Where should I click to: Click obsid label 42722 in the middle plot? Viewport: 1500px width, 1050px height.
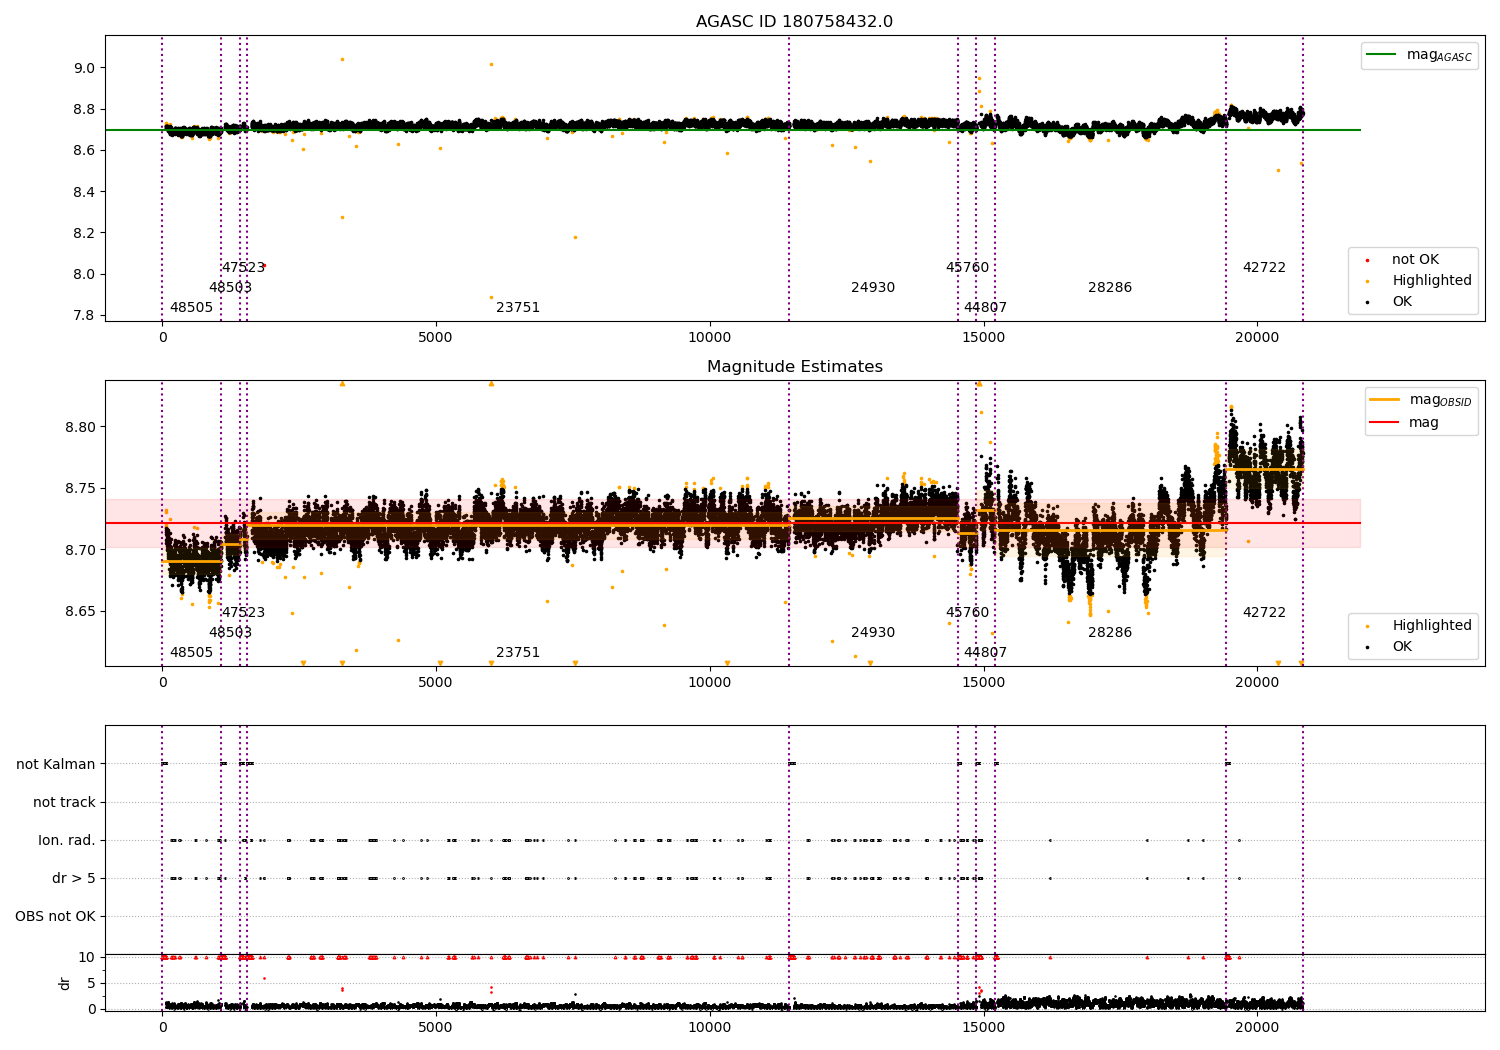pyautogui.click(x=1264, y=613)
